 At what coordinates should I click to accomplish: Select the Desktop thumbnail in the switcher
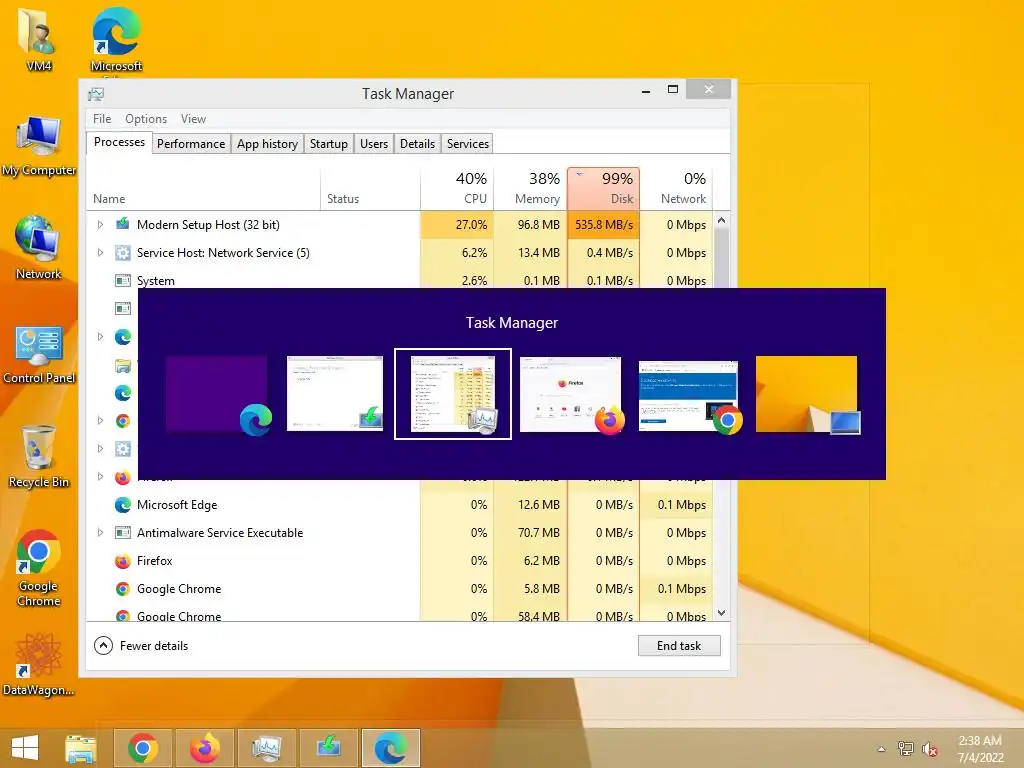click(807, 394)
